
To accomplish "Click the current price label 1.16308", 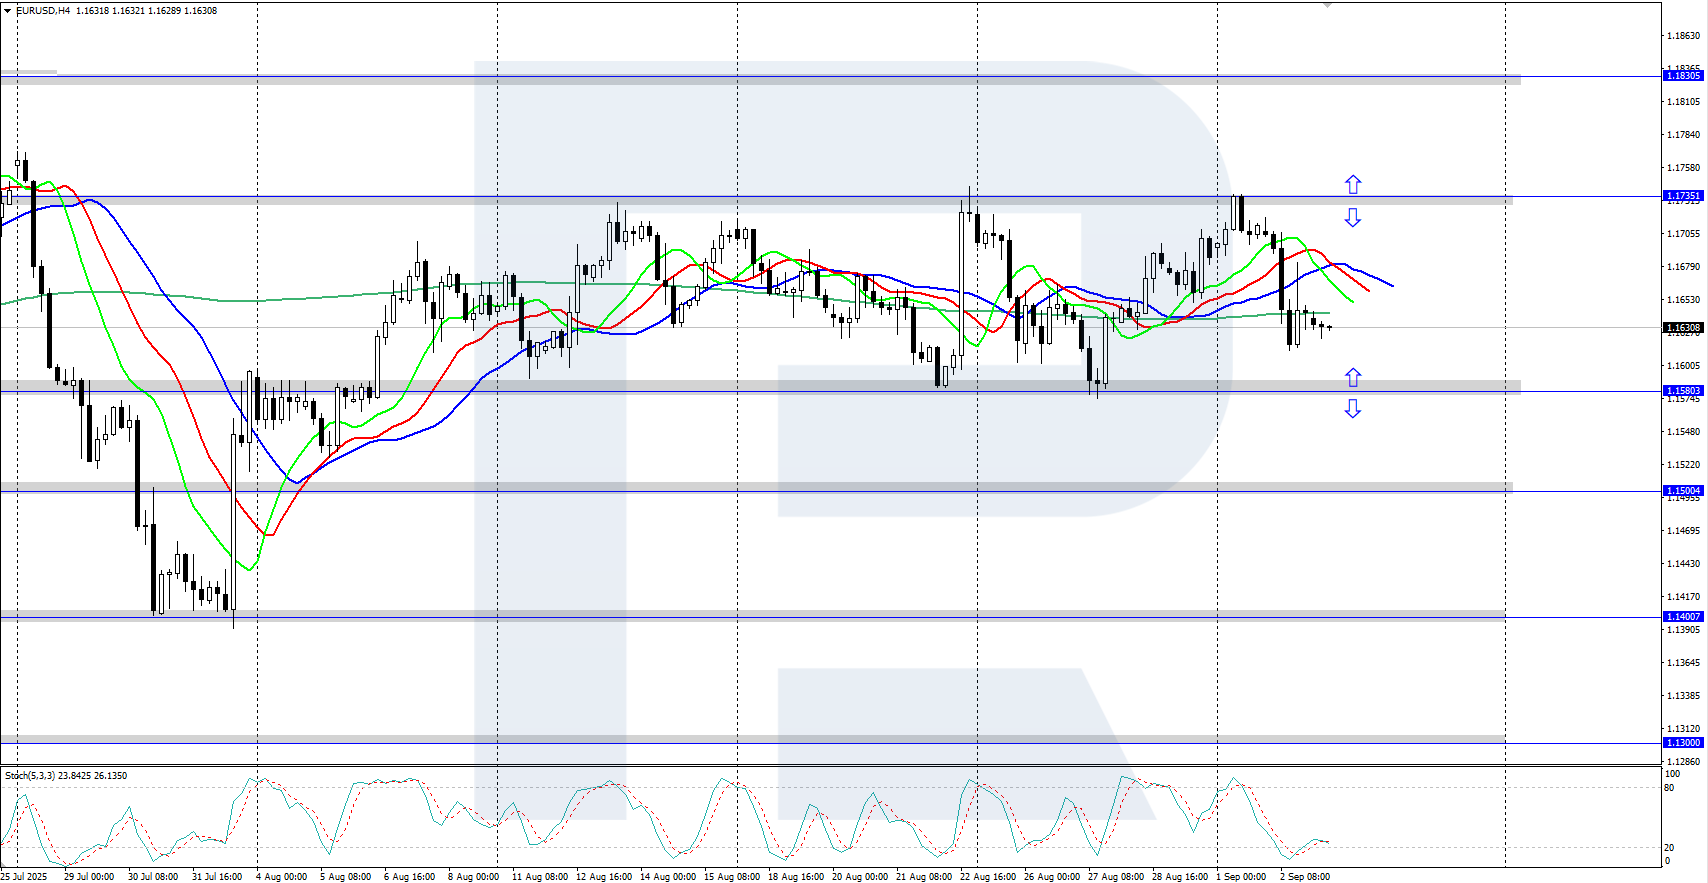I will point(1682,328).
